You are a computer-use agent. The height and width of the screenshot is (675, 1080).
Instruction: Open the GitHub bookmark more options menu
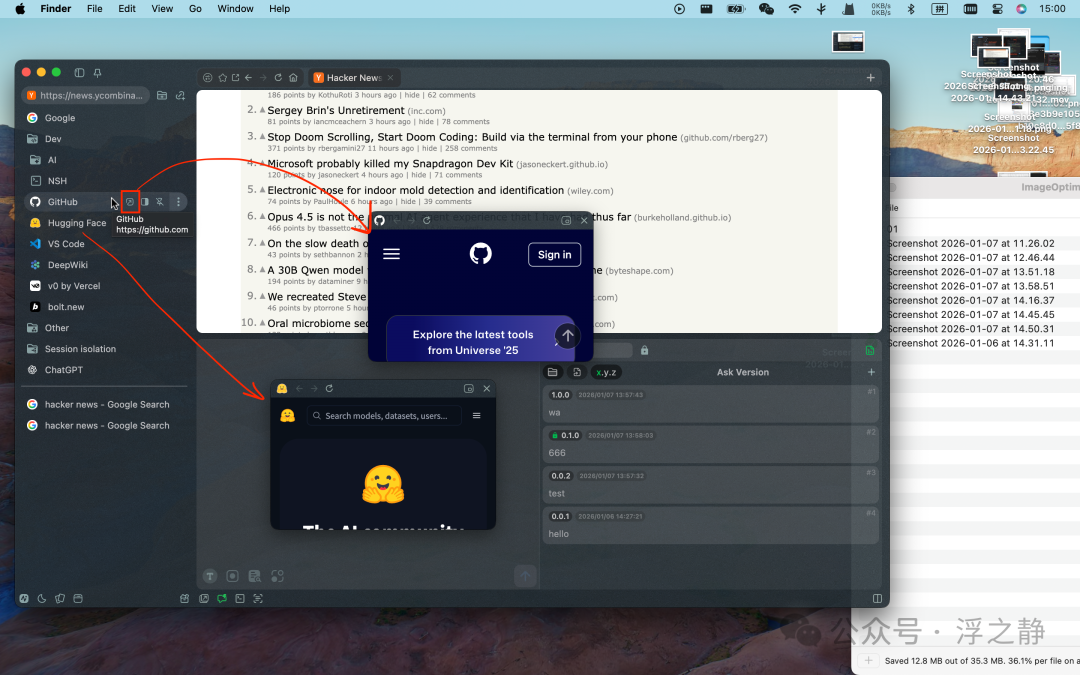coord(178,202)
